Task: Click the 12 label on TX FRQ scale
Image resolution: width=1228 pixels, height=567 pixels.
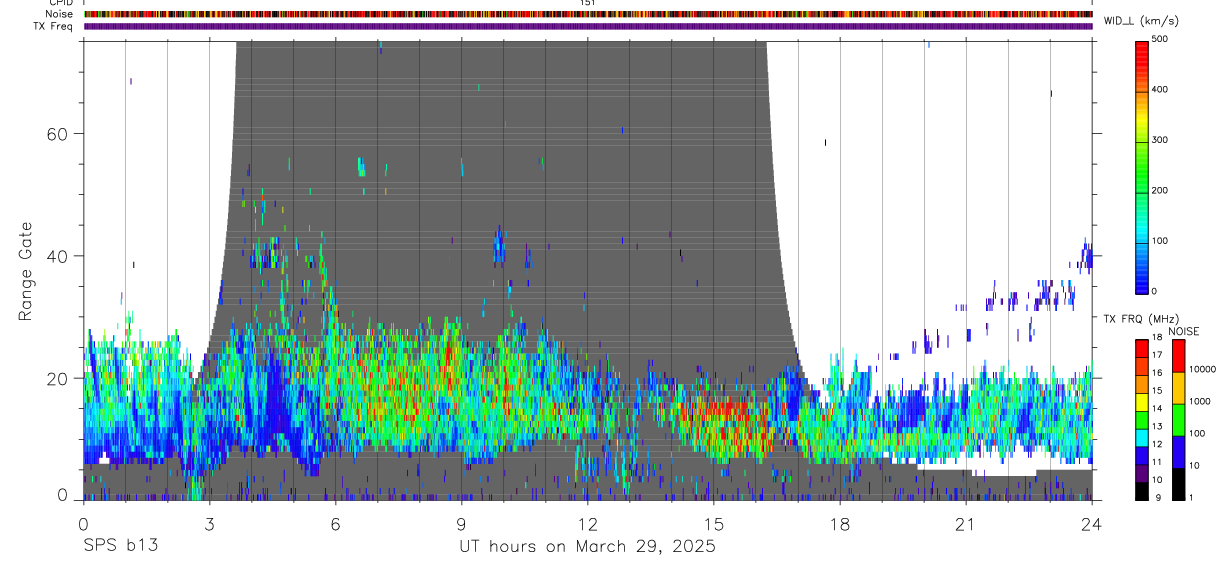Action: 1156,444
